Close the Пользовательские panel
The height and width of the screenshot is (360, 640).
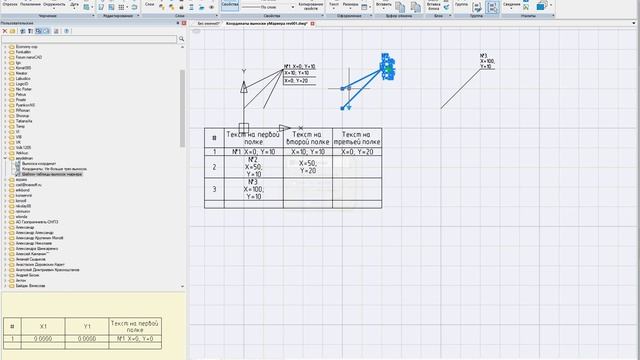coord(184,23)
